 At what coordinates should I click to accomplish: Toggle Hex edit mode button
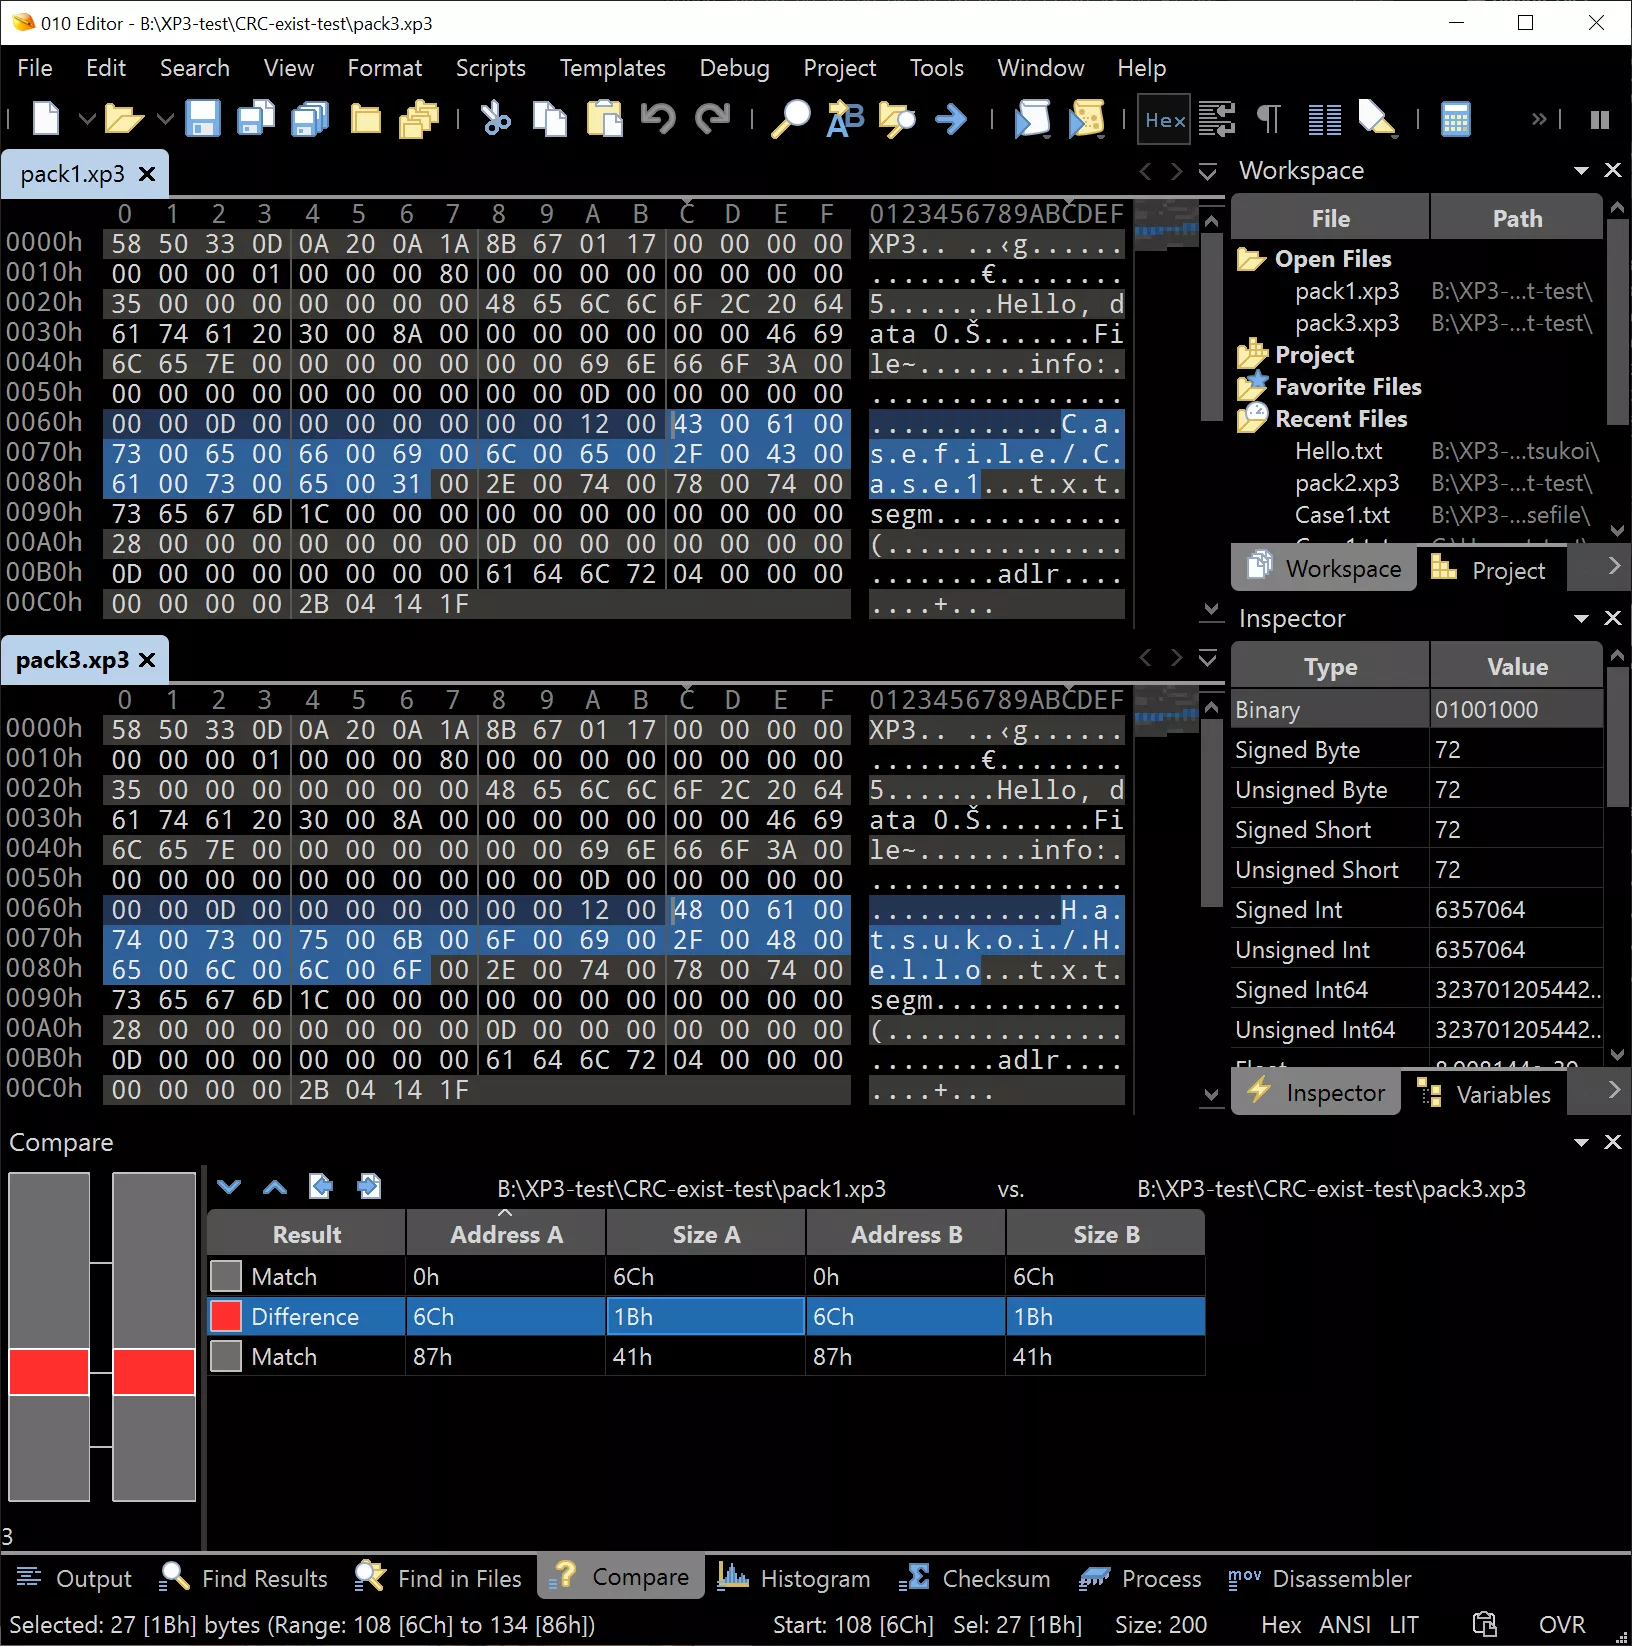[1165, 120]
